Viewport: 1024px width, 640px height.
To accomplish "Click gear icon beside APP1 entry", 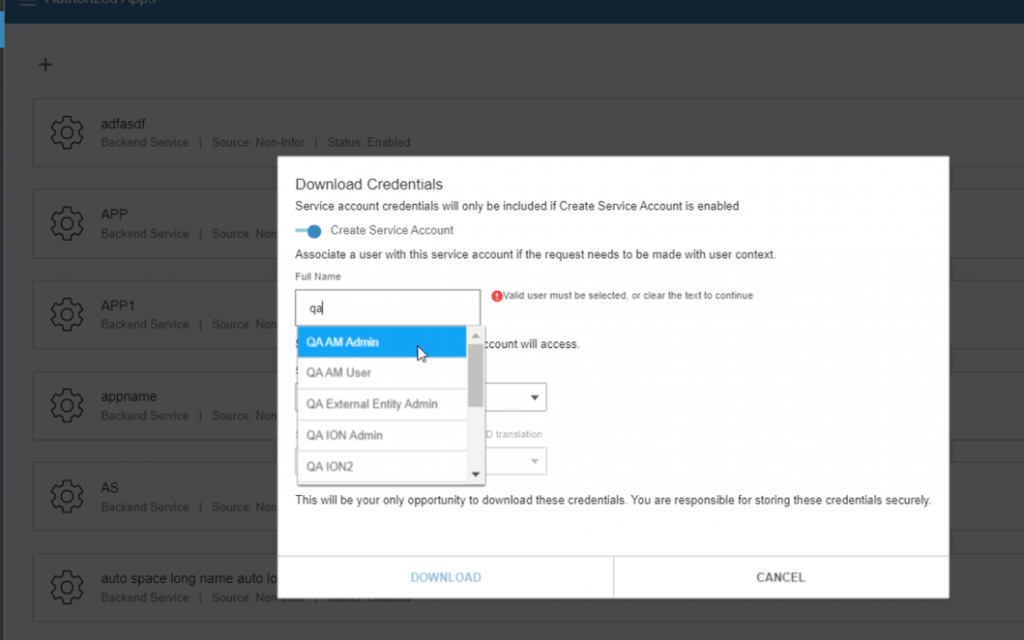I will pyautogui.click(x=66, y=314).
